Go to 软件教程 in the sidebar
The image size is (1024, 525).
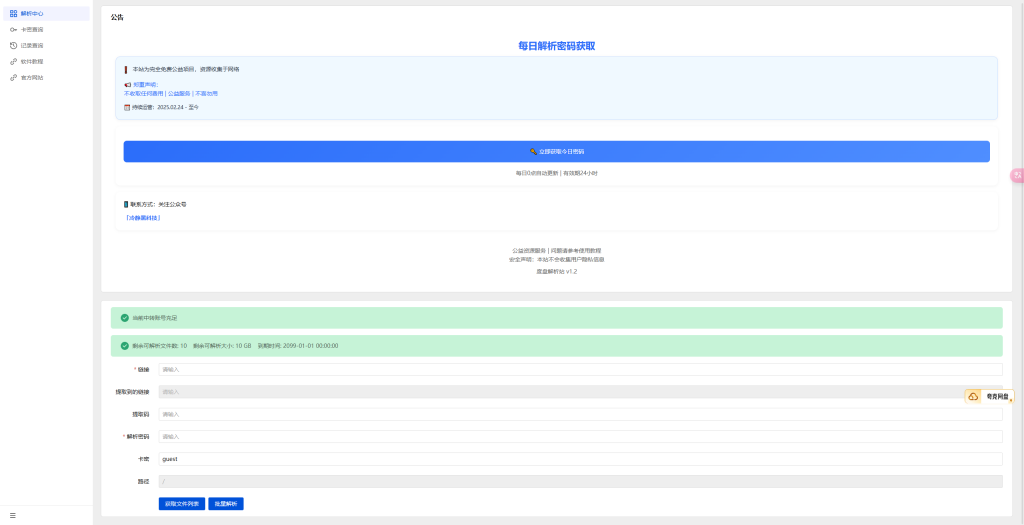[x=32, y=62]
